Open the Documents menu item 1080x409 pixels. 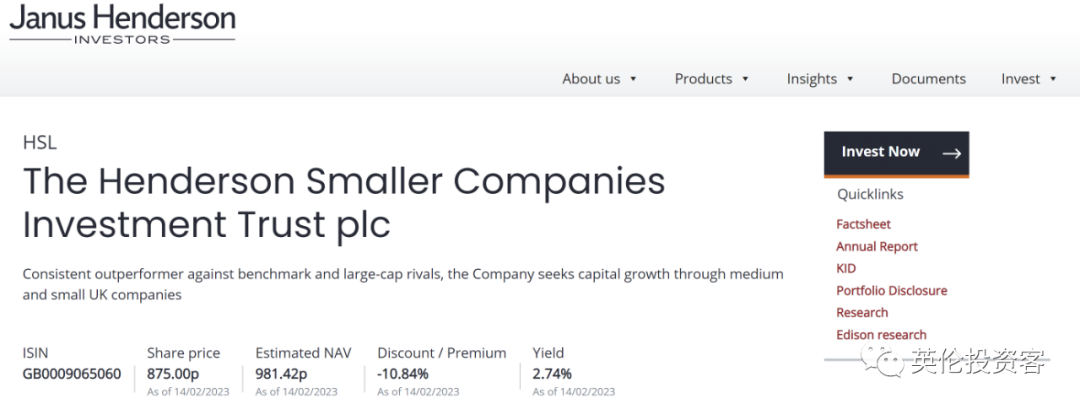pos(928,79)
